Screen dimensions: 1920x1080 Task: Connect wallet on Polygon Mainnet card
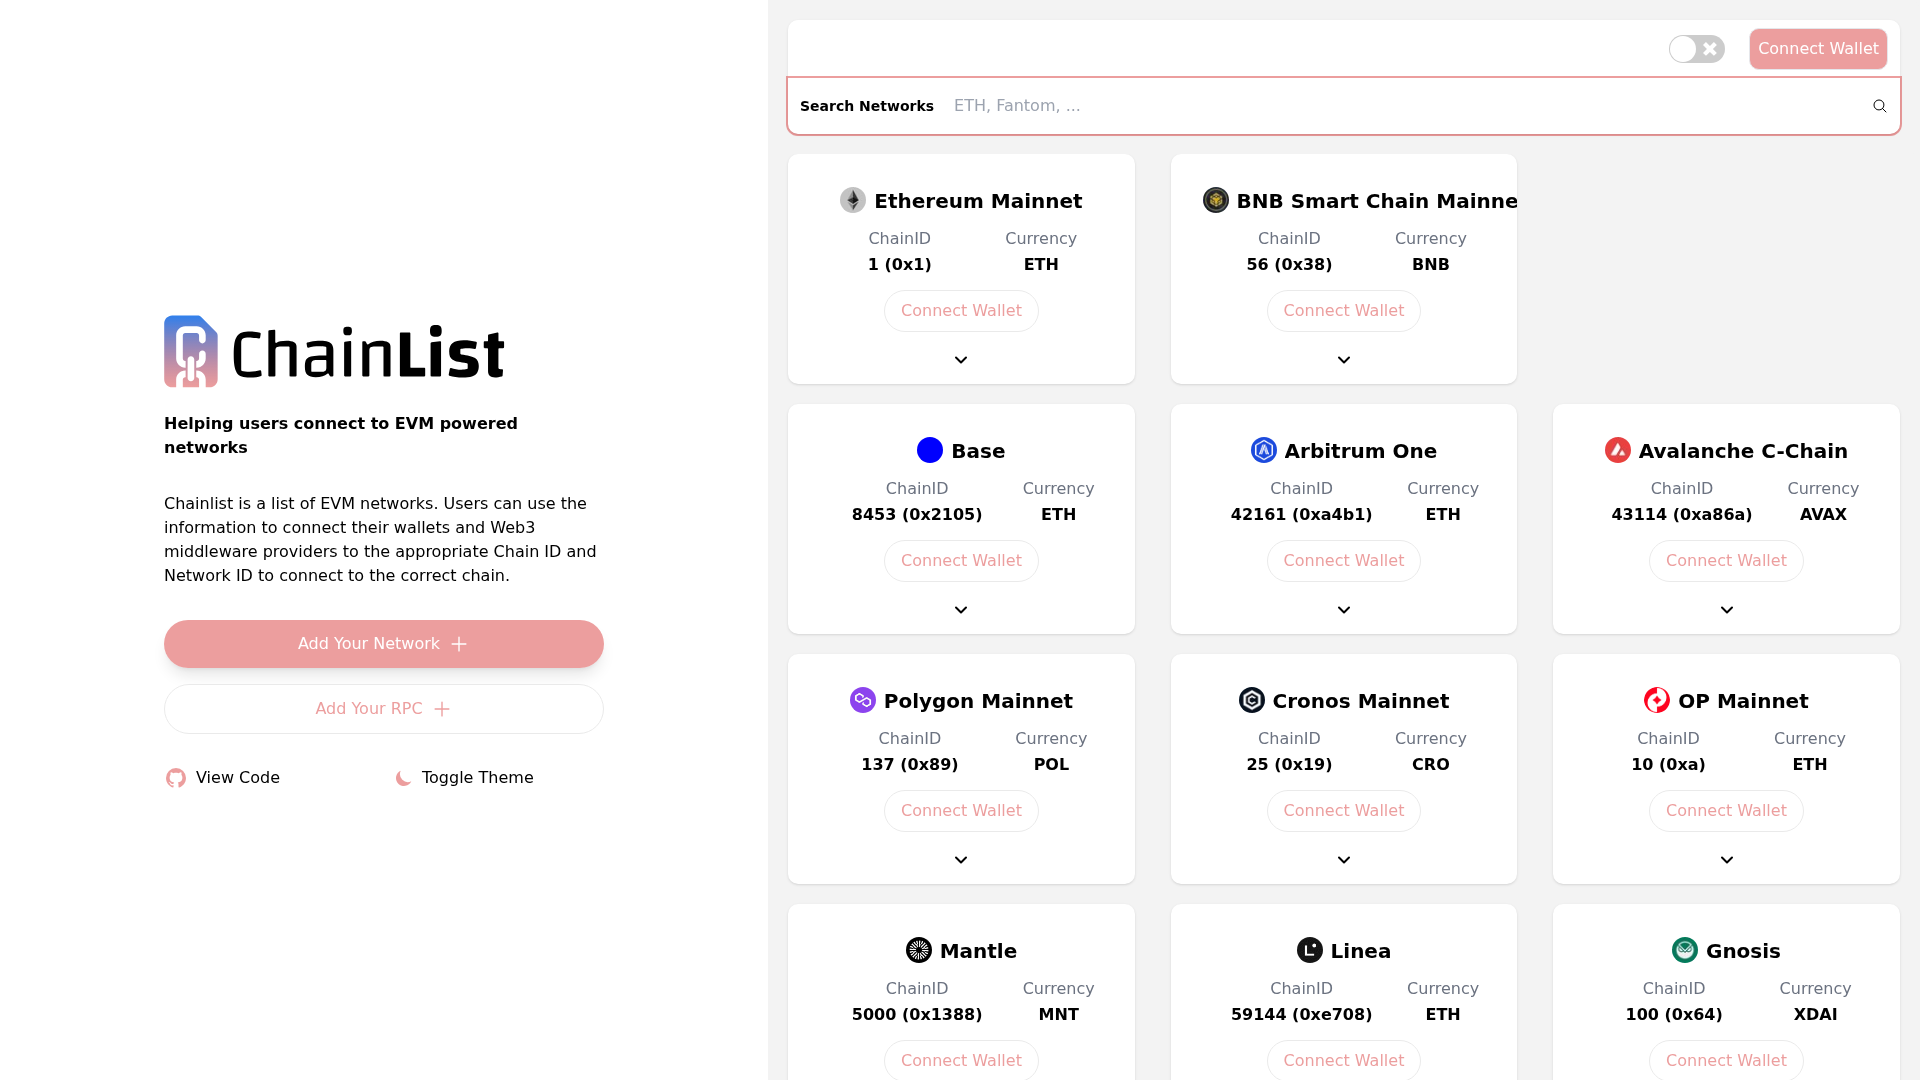tap(961, 811)
